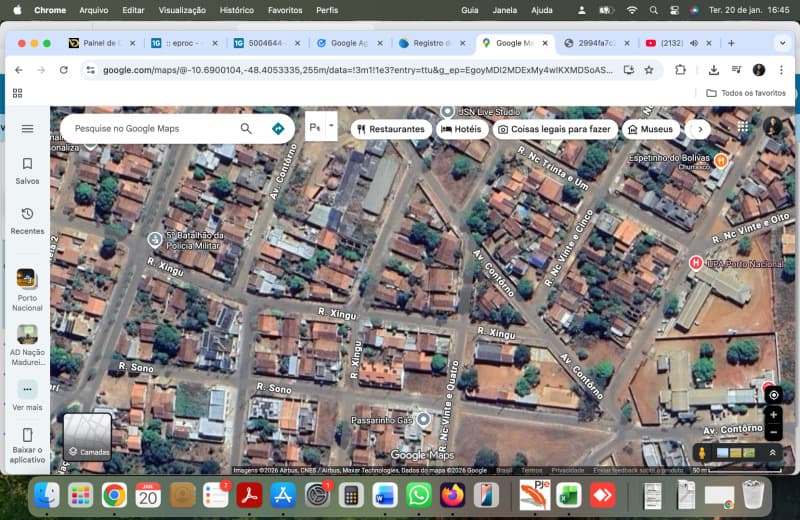Open a new Chrome tab
Screen dimensions: 800x520
(x=731, y=43)
